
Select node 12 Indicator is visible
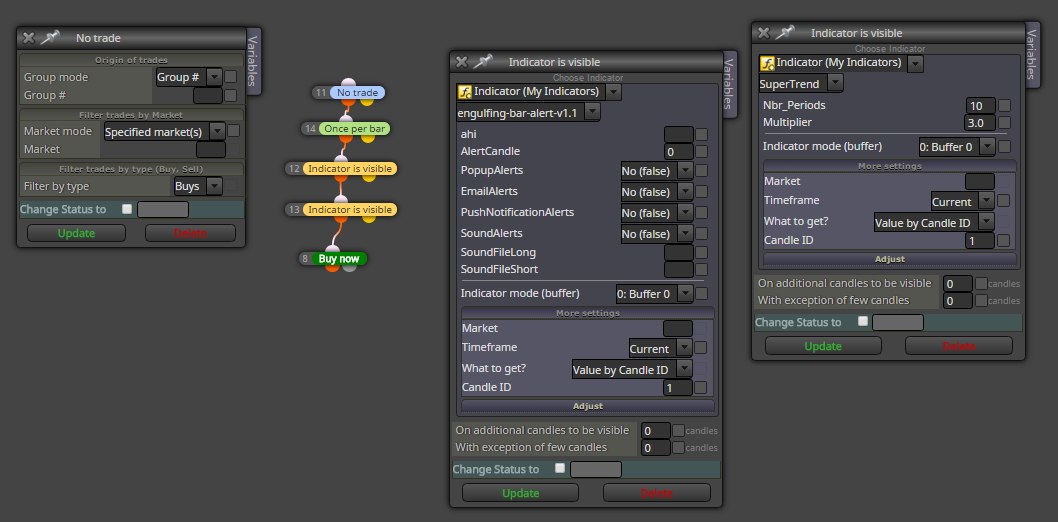(350, 169)
